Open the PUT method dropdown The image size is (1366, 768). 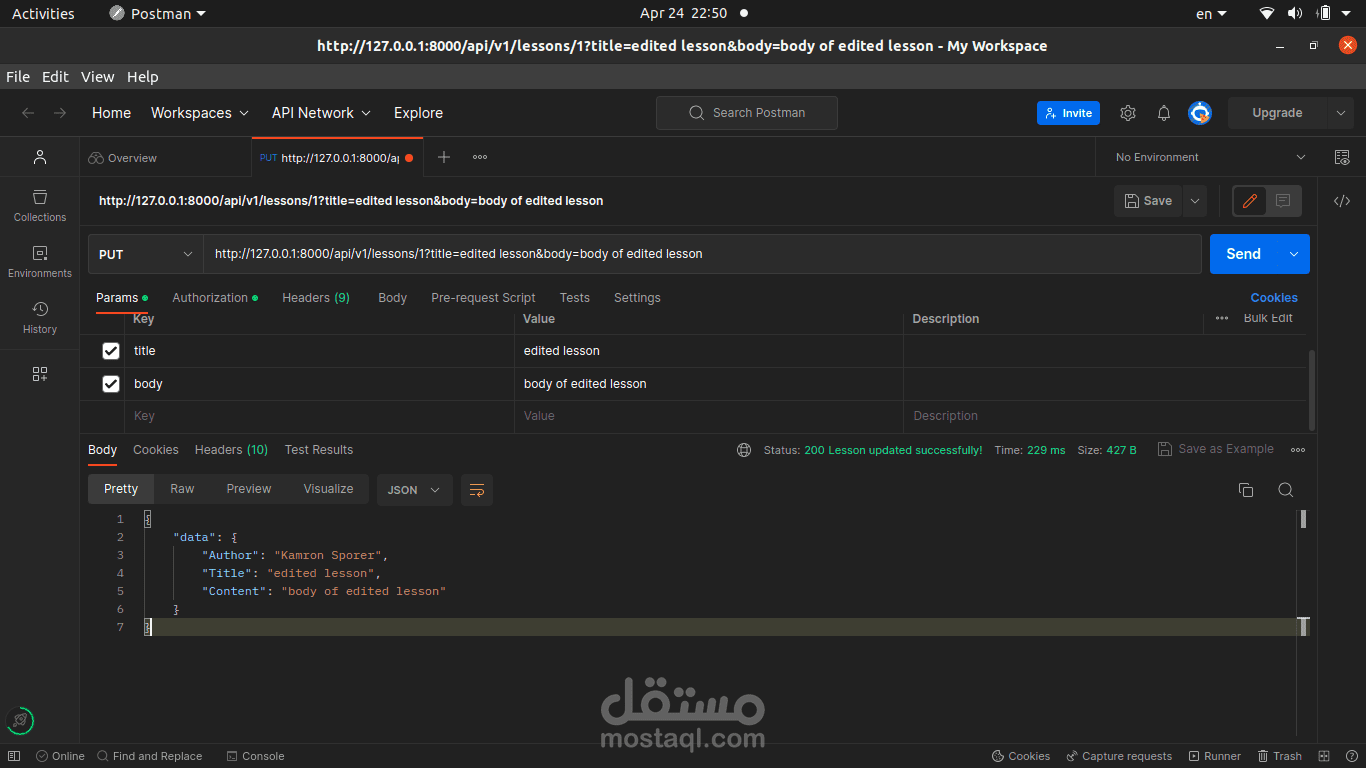[x=146, y=254]
